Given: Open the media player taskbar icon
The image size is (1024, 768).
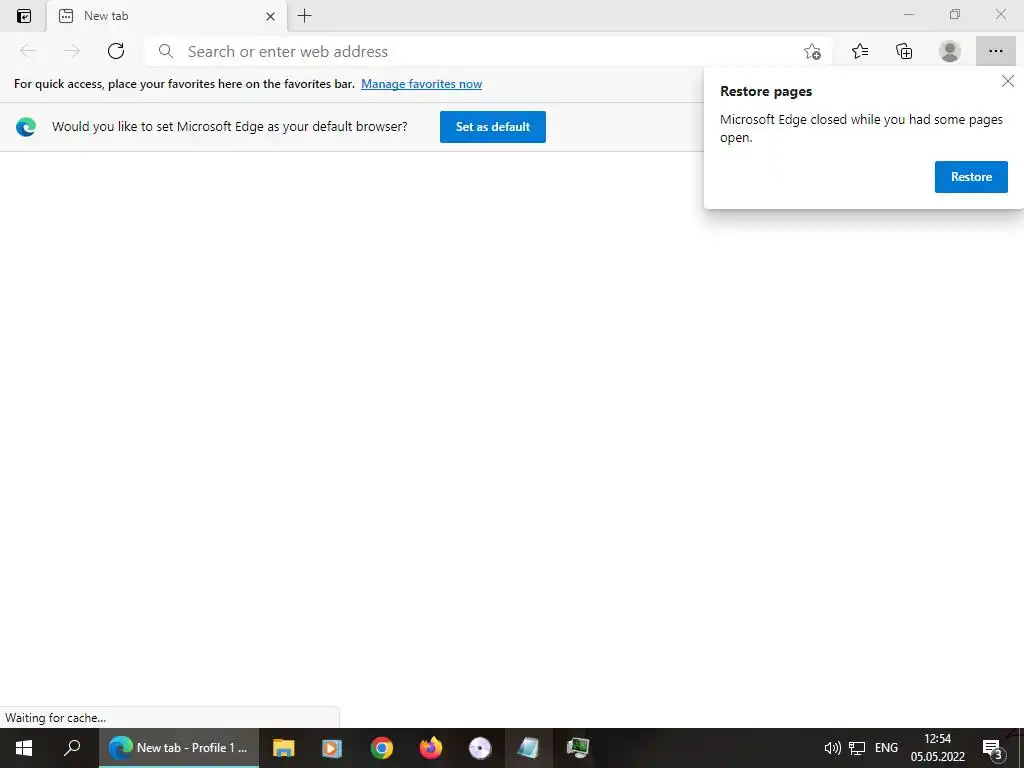Looking at the screenshot, I should pos(332,748).
